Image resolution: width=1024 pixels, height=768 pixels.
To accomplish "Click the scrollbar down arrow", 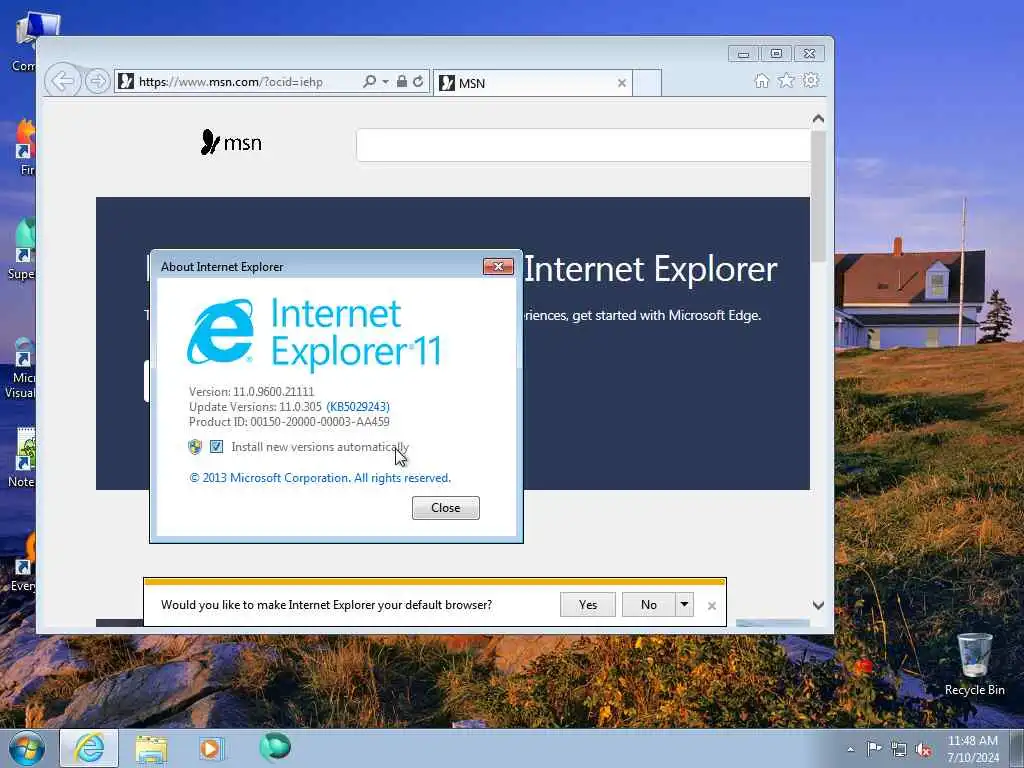I will pyautogui.click(x=818, y=605).
